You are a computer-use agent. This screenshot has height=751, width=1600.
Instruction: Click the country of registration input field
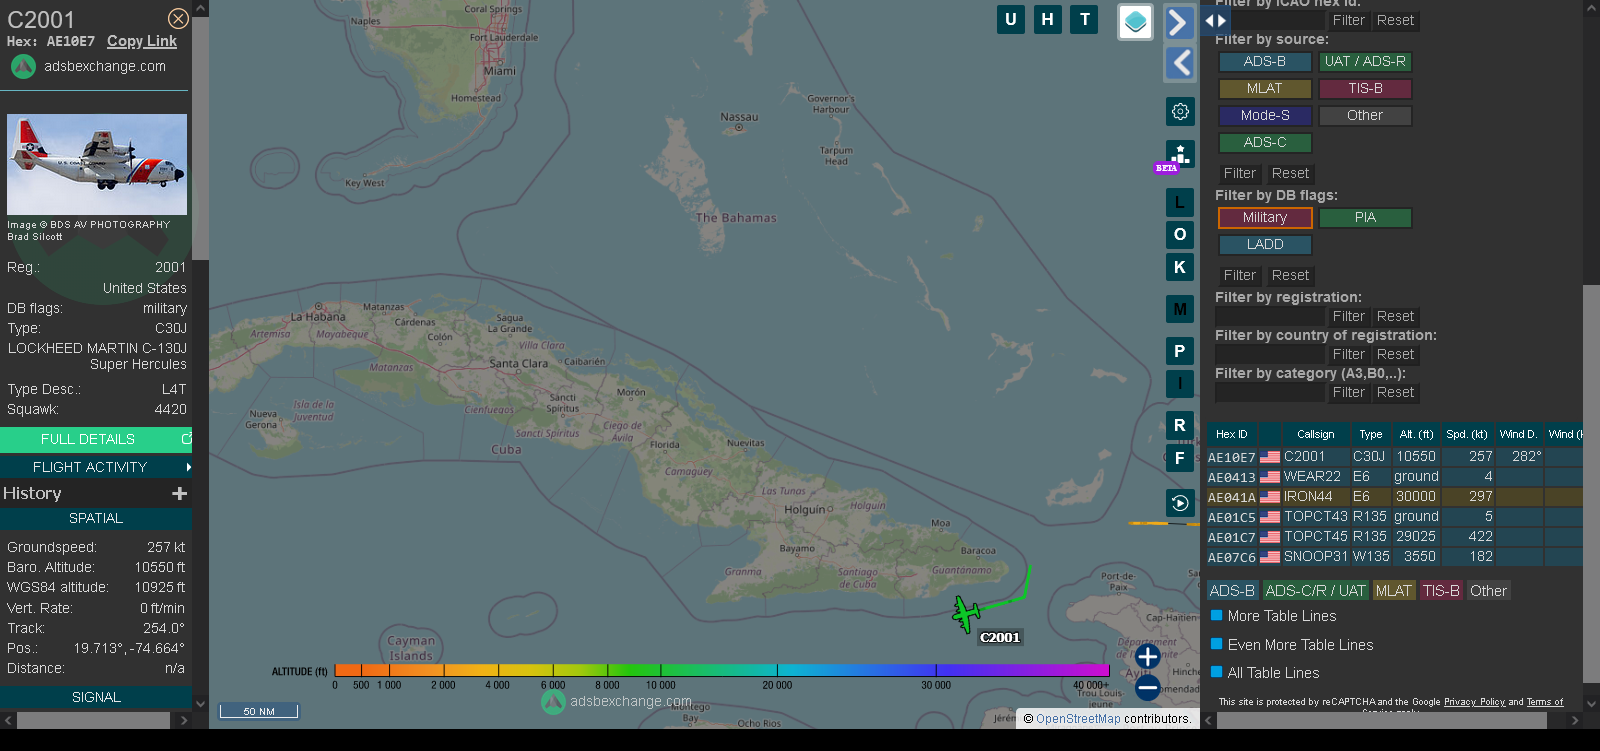(1270, 354)
